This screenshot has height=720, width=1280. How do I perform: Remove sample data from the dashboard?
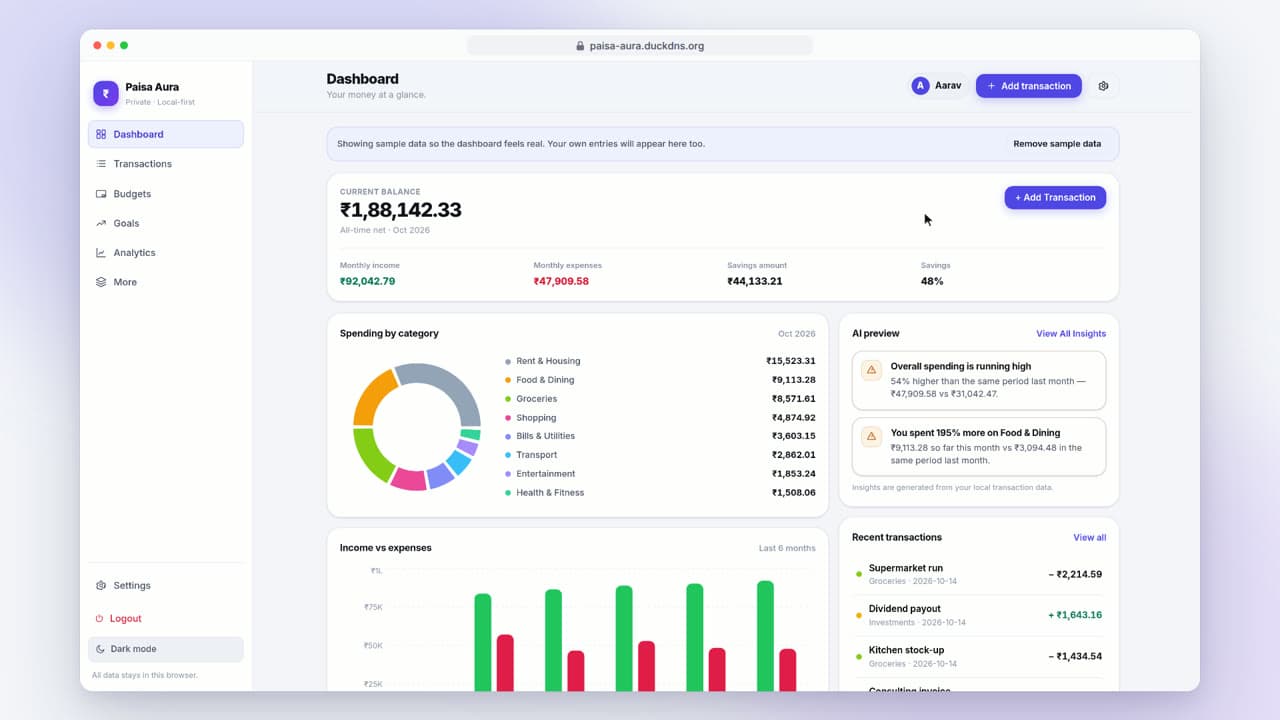pos(1057,144)
